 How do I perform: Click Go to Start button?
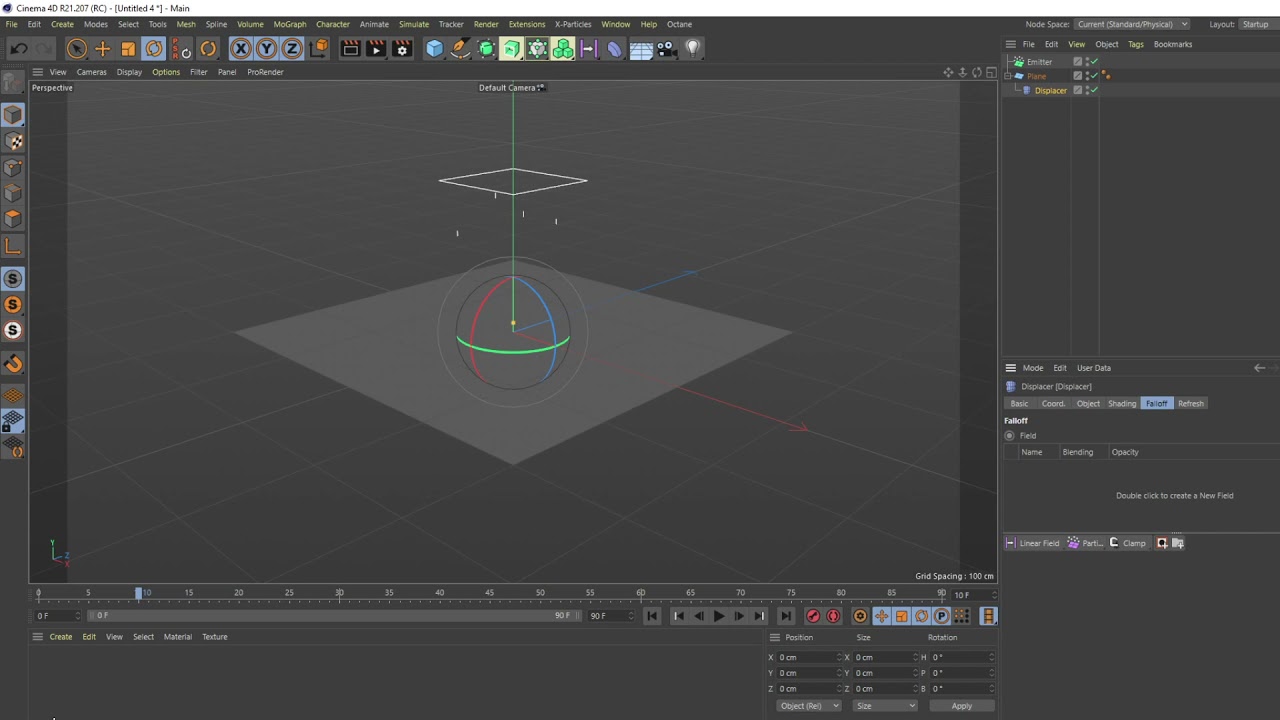(x=652, y=616)
